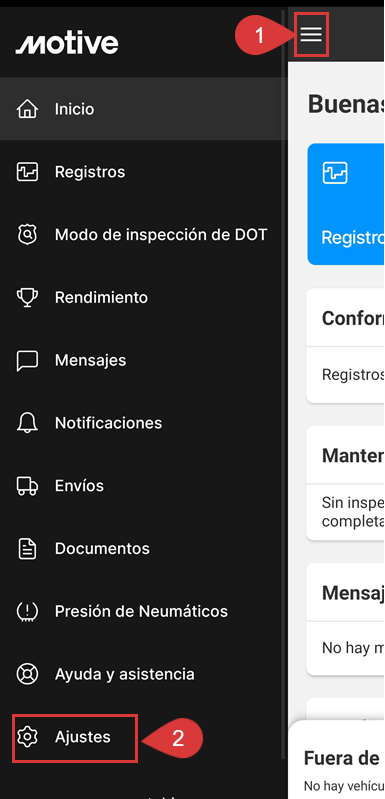
Task: Click the Inicio home icon
Action: [28, 109]
